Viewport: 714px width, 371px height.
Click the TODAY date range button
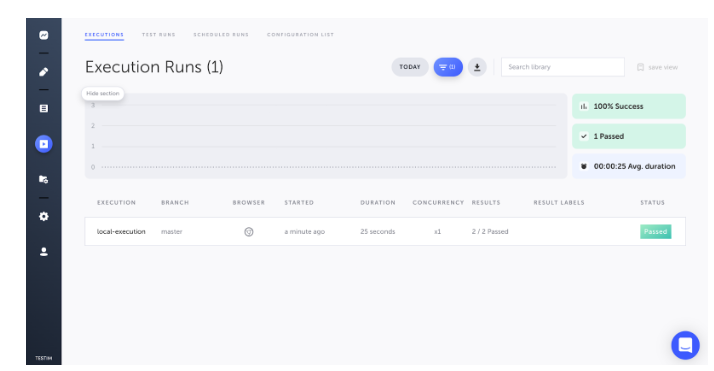point(410,67)
